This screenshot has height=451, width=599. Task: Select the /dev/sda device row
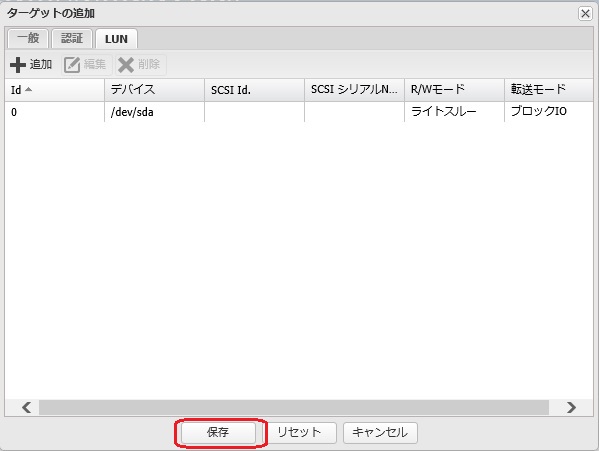click(299, 112)
